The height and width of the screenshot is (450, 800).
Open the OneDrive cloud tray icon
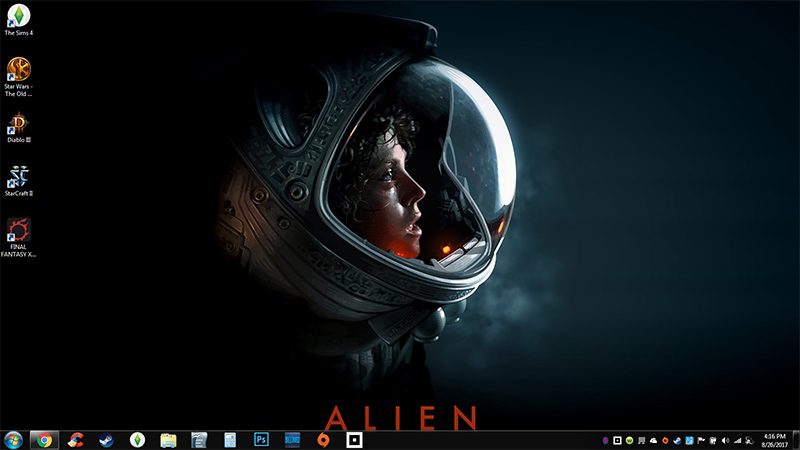pyautogui.click(x=654, y=440)
